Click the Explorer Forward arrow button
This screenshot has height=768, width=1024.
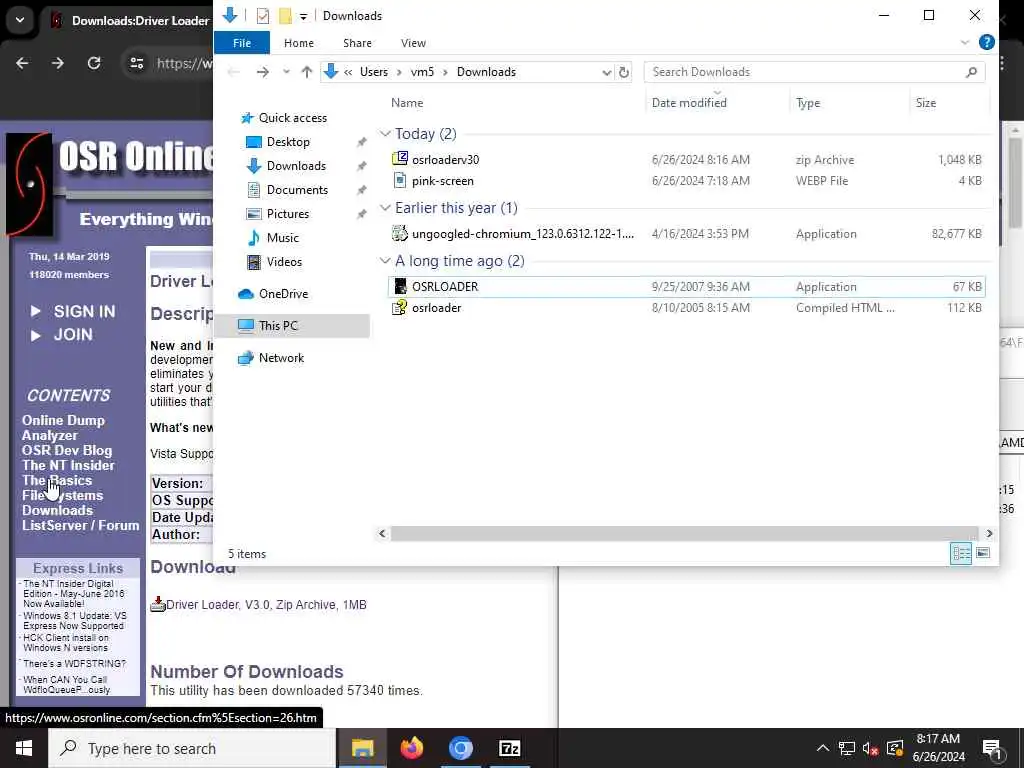click(x=263, y=72)
